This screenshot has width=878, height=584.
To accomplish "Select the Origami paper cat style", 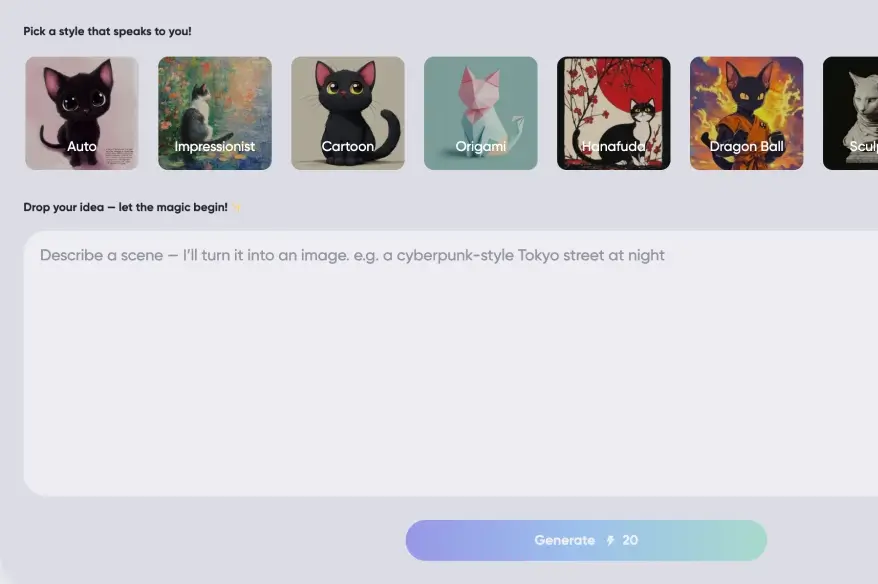I will tap(480, 113).
